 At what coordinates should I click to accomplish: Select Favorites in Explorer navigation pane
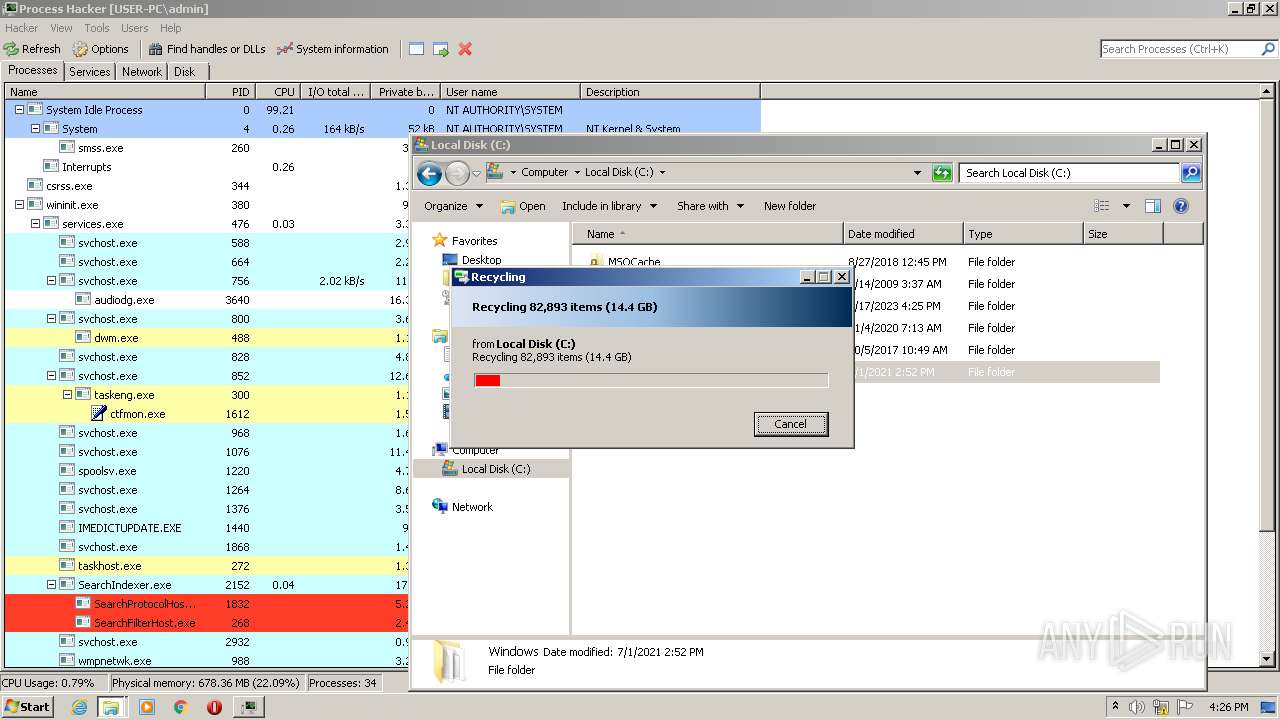coord(474,241)
